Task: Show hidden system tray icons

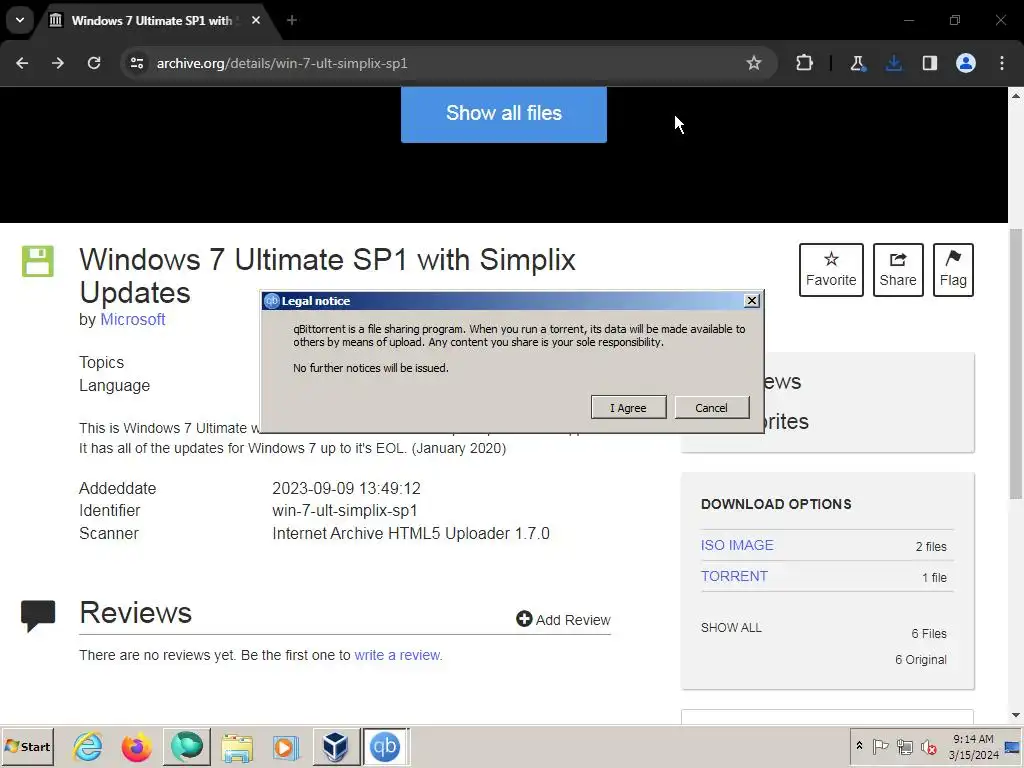Action: click(x=859, y=746)
